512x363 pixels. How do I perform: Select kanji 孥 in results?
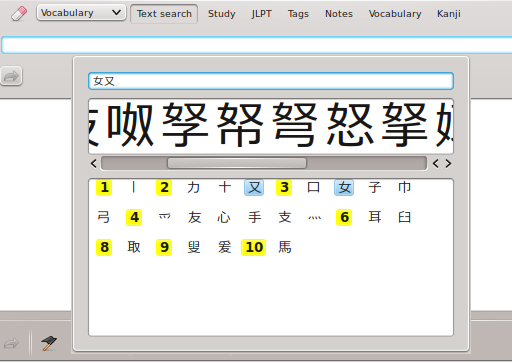[185, 125]
